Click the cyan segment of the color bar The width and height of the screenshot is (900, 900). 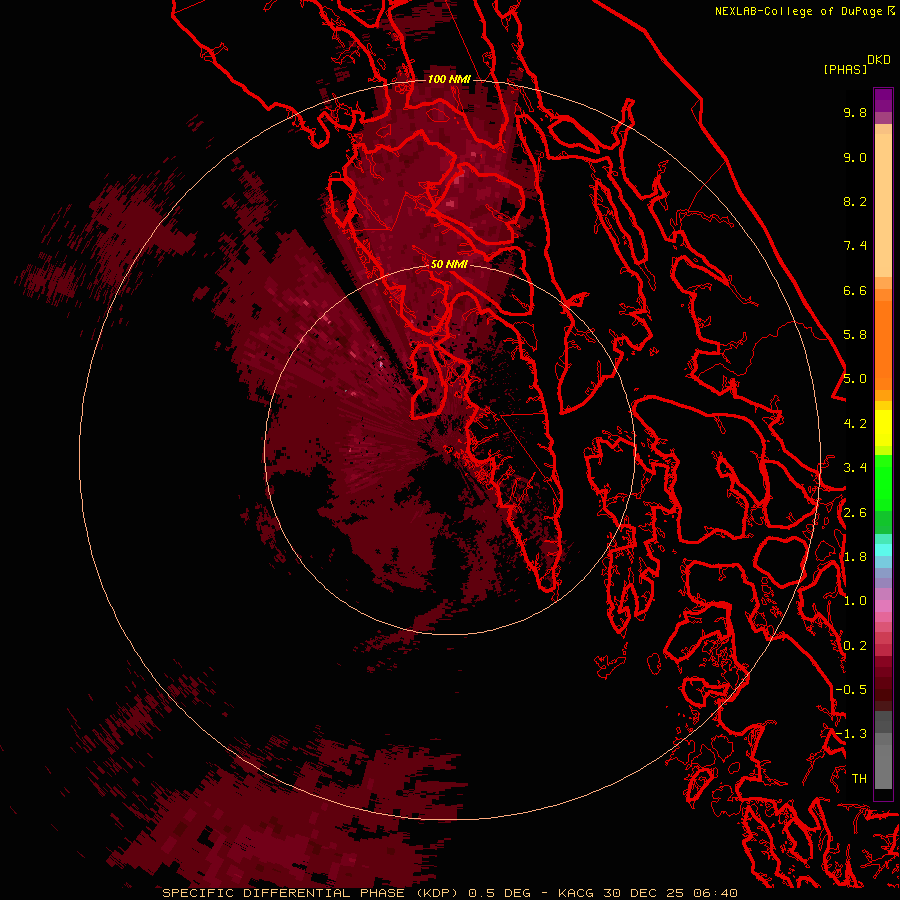(883, 550)
